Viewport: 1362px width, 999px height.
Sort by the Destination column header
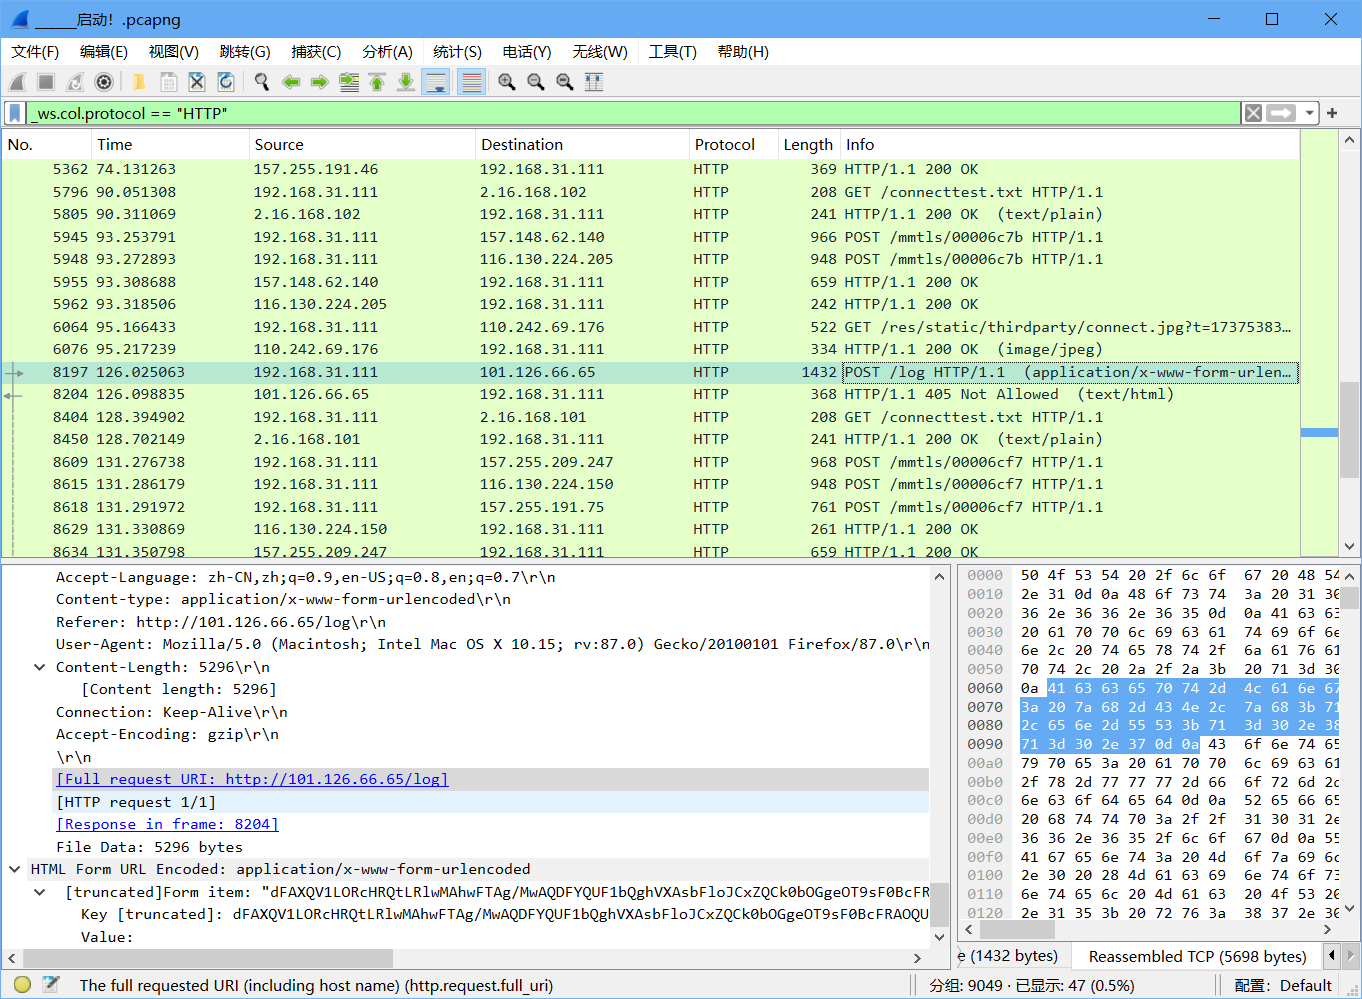point(582,144)
